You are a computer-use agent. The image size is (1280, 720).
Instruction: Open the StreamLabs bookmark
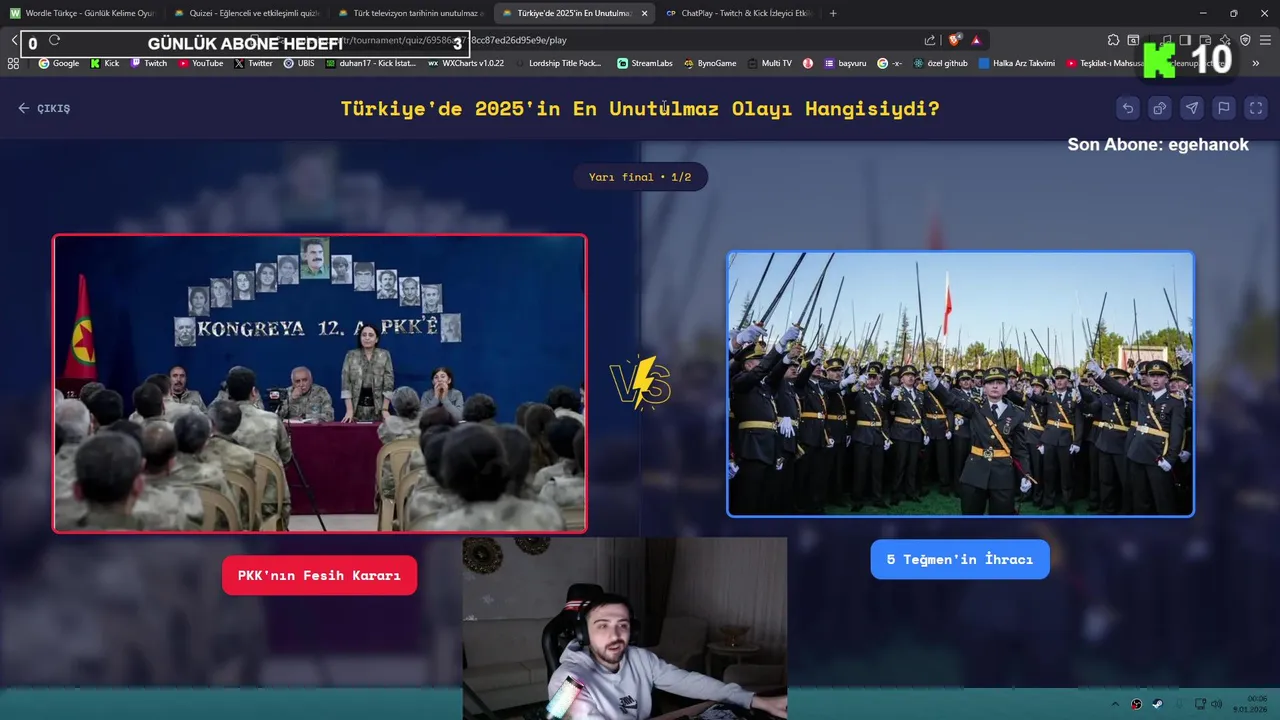coord(645,63)
